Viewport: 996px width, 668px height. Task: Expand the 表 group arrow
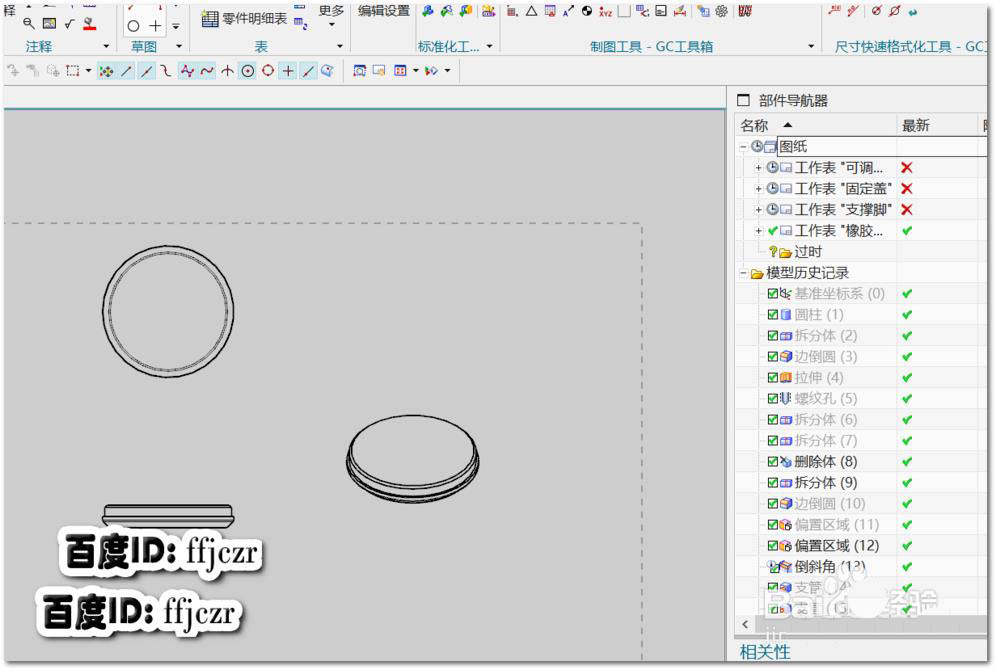pos(340,46)
